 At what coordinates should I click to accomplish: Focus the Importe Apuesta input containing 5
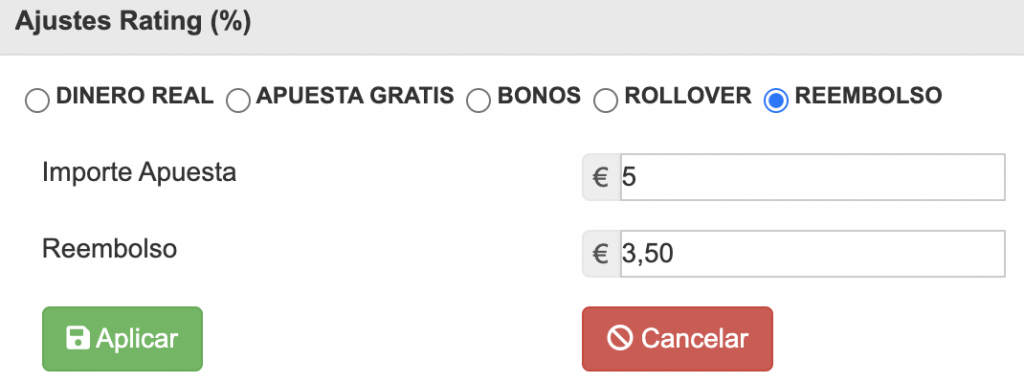812,177
